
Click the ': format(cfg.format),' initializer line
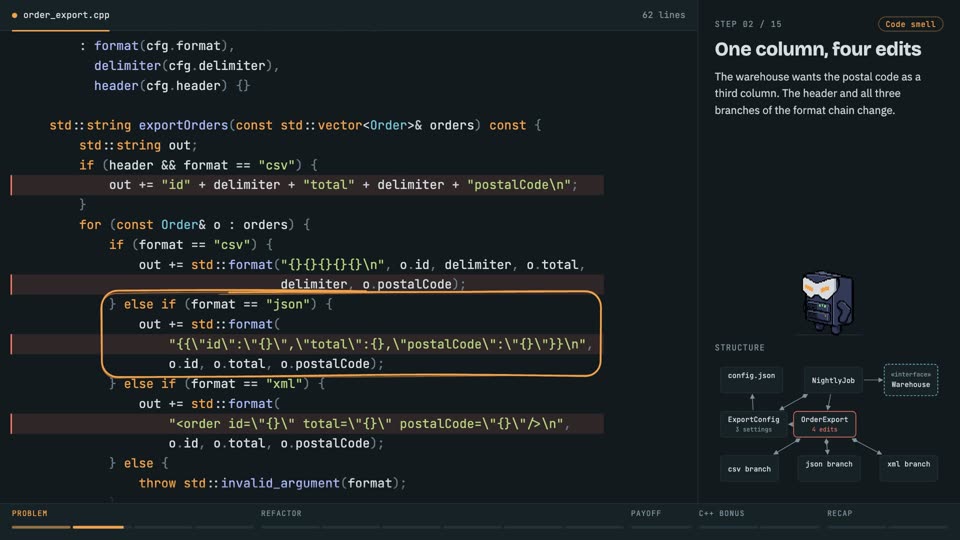157,46
